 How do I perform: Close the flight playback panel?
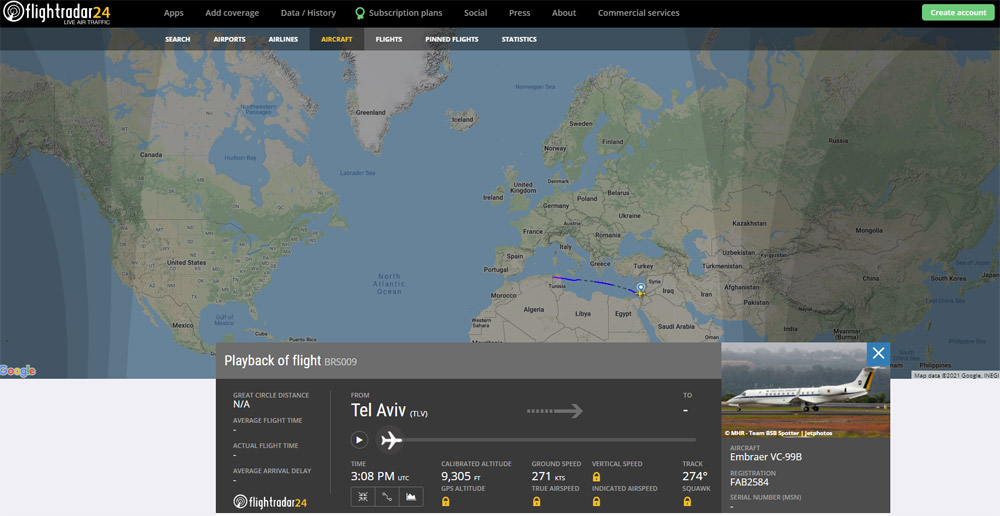point(878,353)
